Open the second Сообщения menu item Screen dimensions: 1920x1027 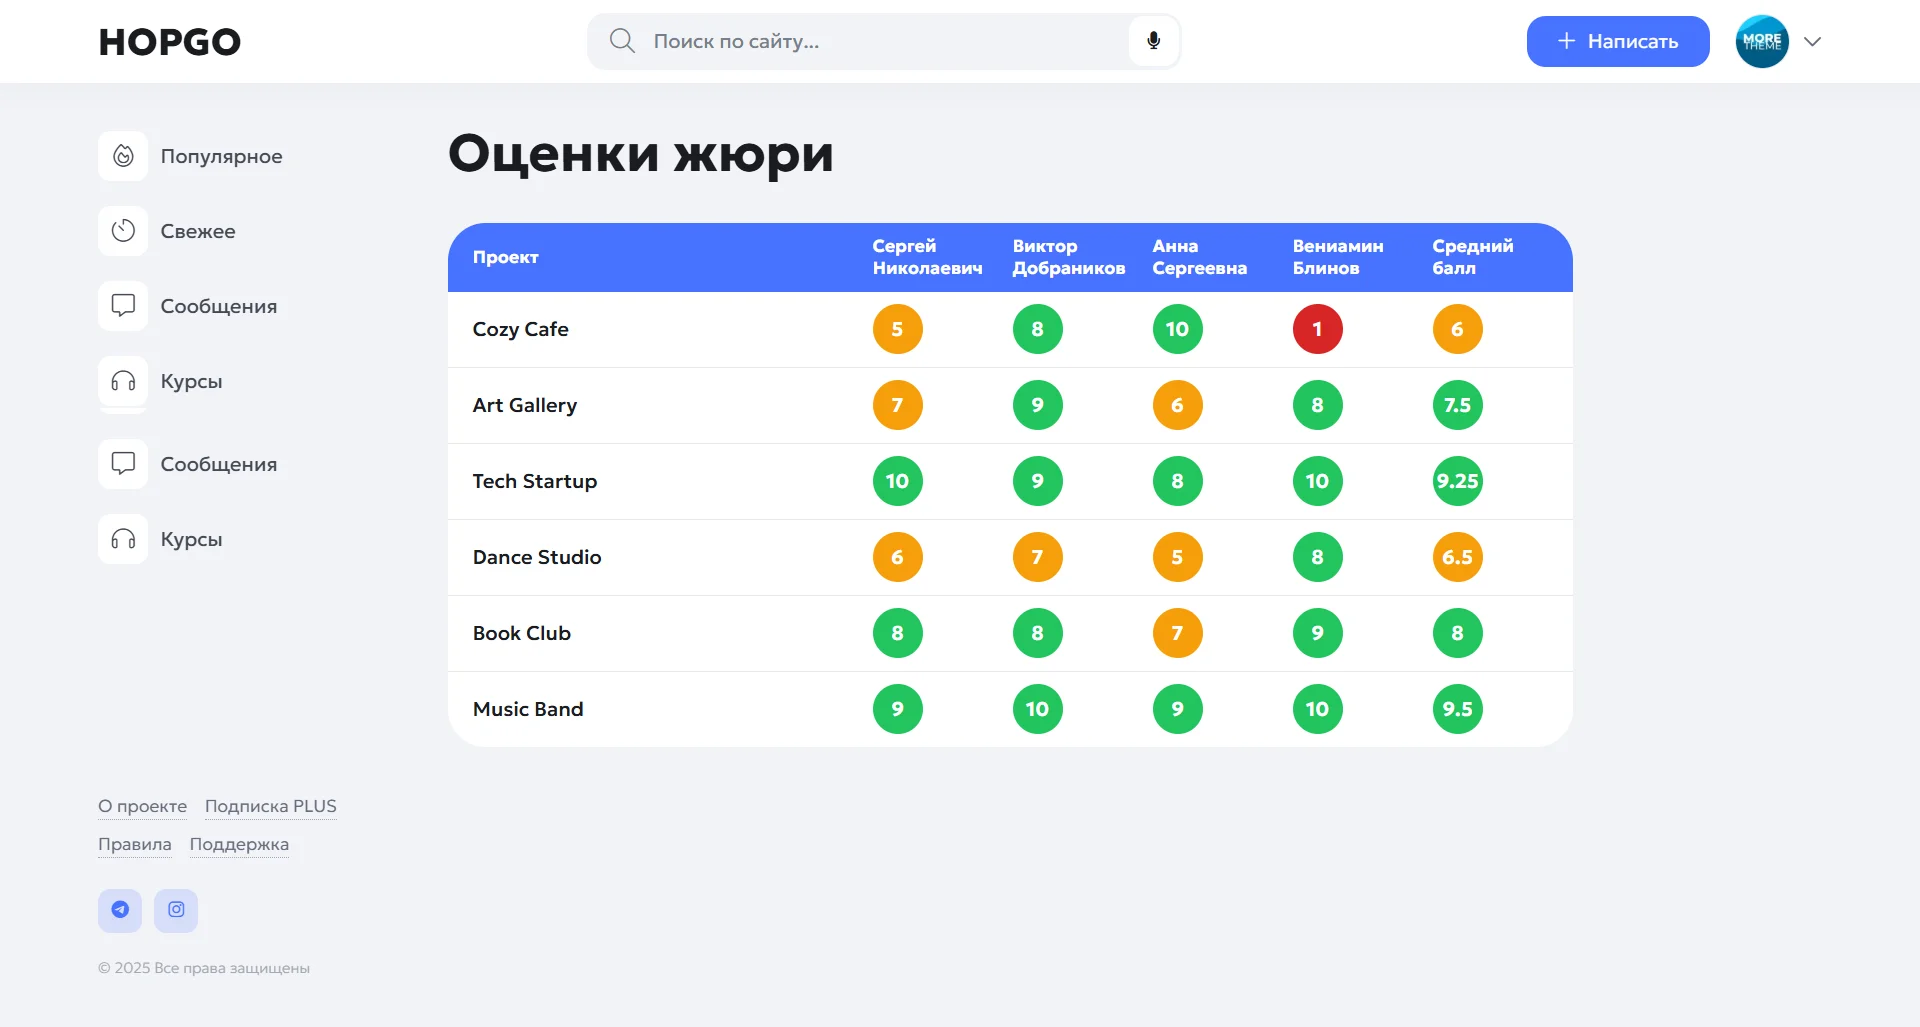(218, 464)
